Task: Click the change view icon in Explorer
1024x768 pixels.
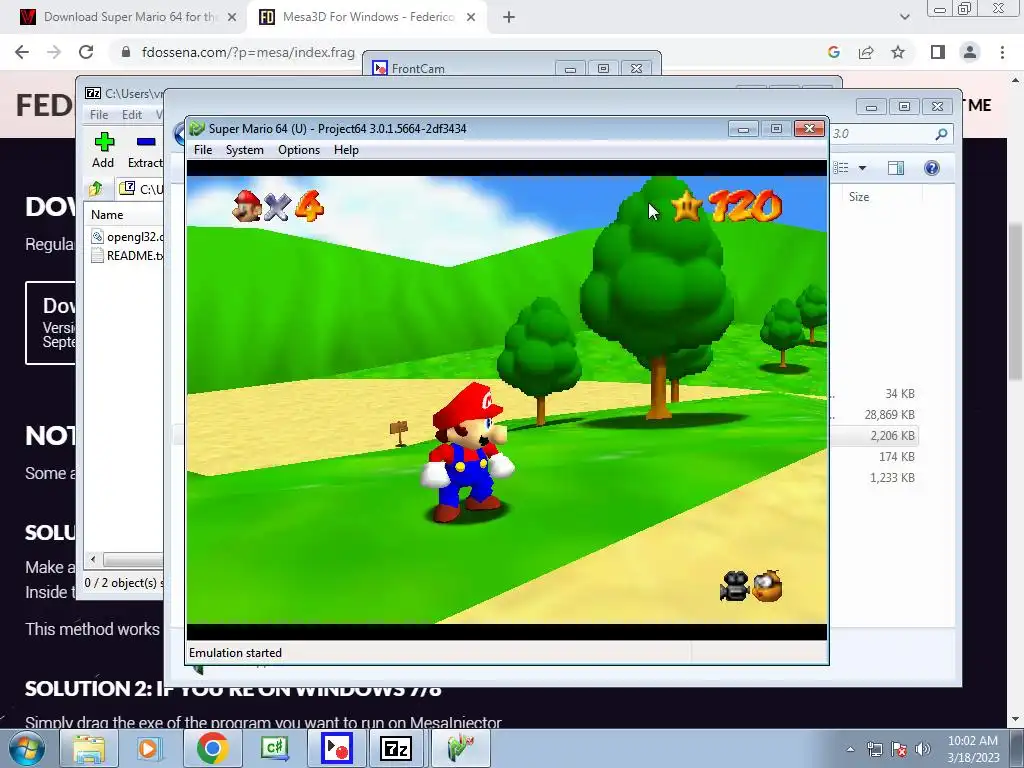Action: point(841,168)
